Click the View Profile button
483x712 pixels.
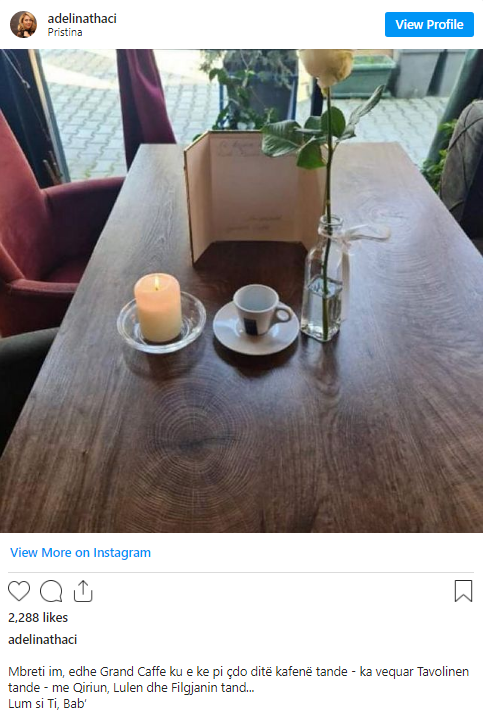pyautogui.click(x=429, y=25)
